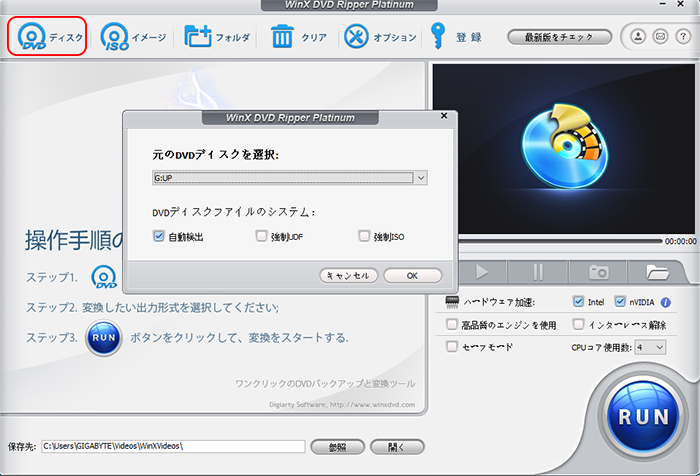Click the download/update round icon
The height and width of the screenshot is (476, 700).
click(x=638, y=36)
